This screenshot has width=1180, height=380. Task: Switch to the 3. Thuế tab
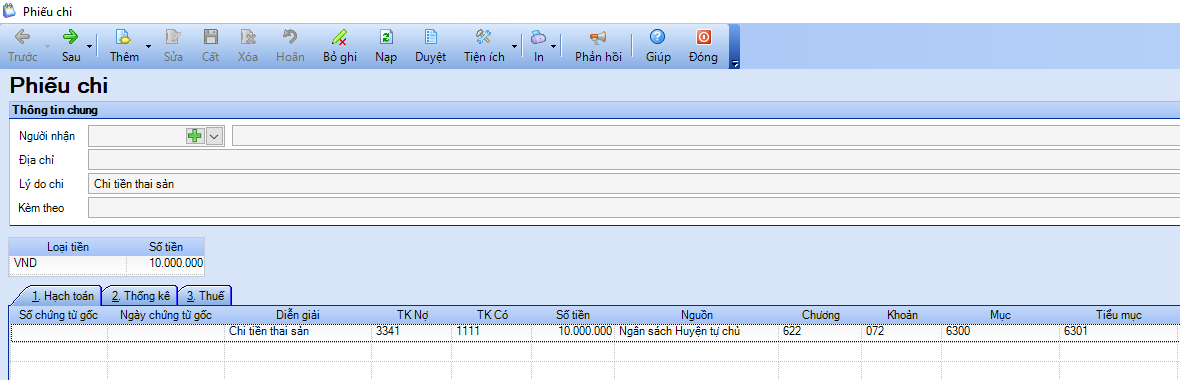(x=205, y=296)
